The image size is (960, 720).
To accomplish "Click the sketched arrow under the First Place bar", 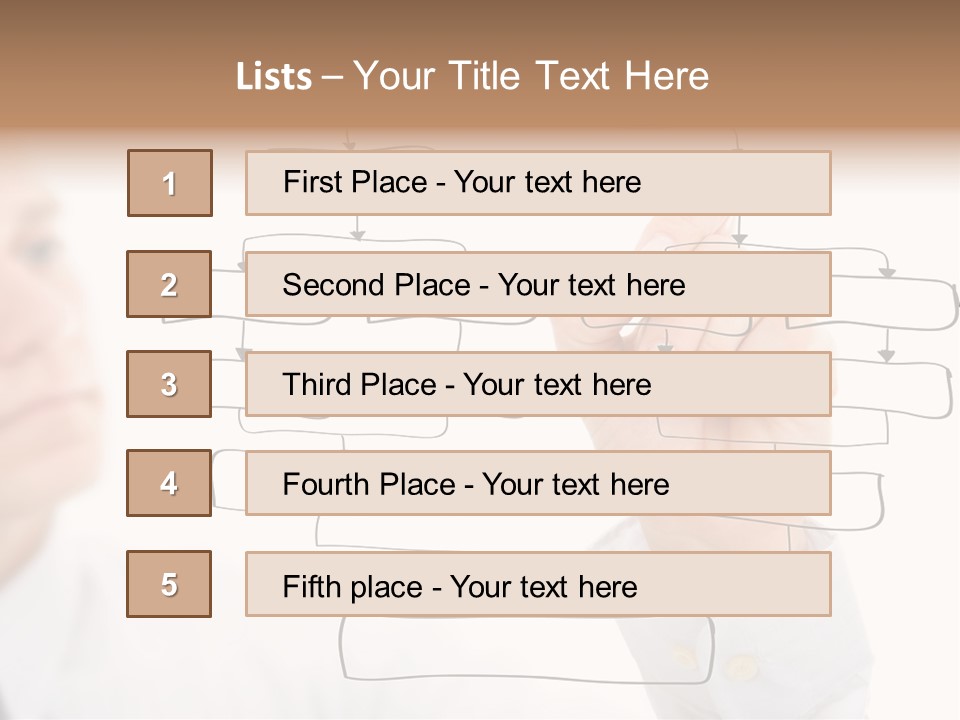I will (358, 229).
